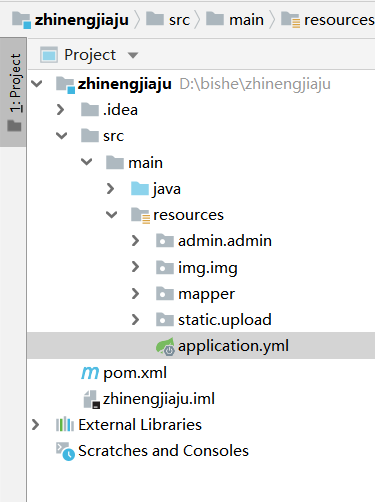Click the .idea folder icon
Image resolution: width=375 pixels, height=502 pixels.
coord(90,110)
